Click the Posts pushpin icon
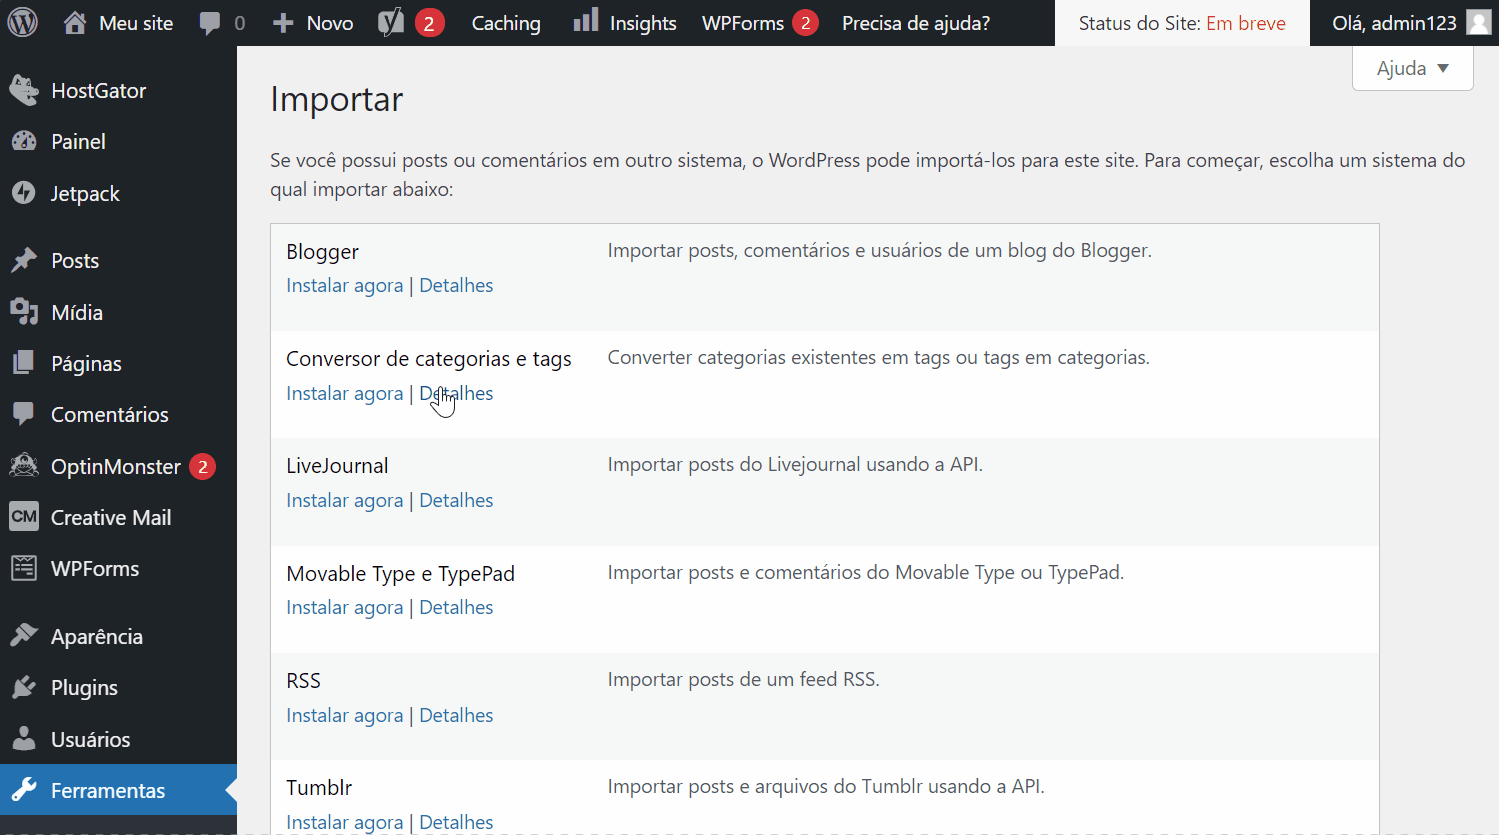 [x=24, y=260]
